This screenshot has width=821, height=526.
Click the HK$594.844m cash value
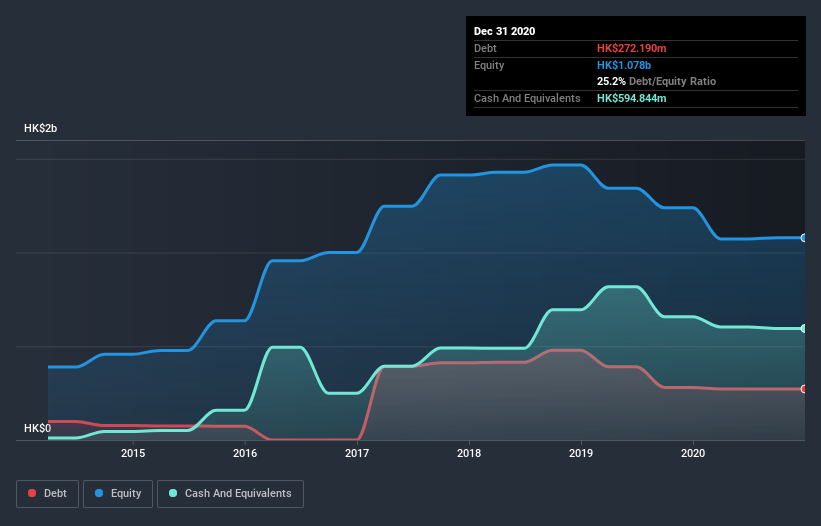[x=631, y=98]
